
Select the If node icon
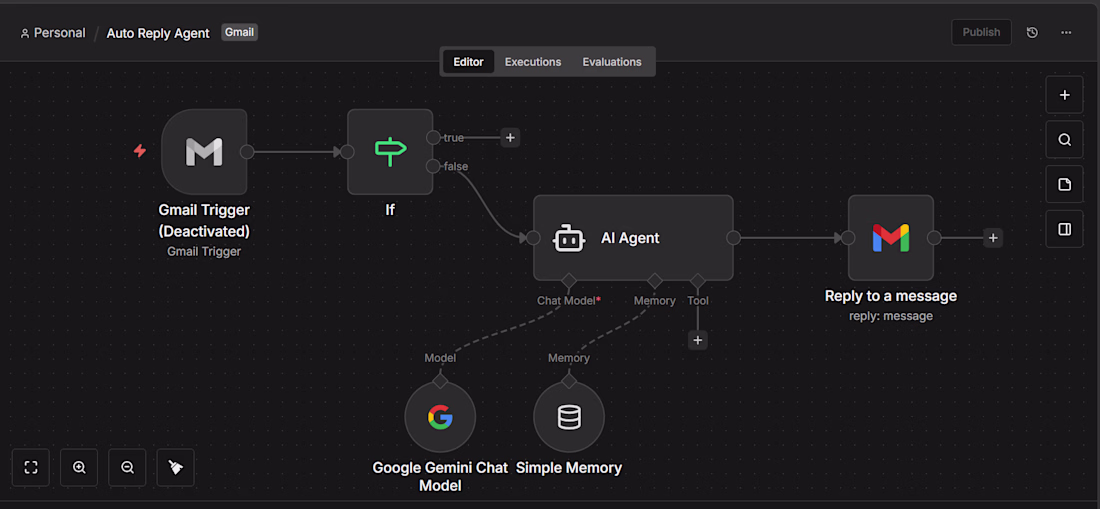[x=390, y=152]
